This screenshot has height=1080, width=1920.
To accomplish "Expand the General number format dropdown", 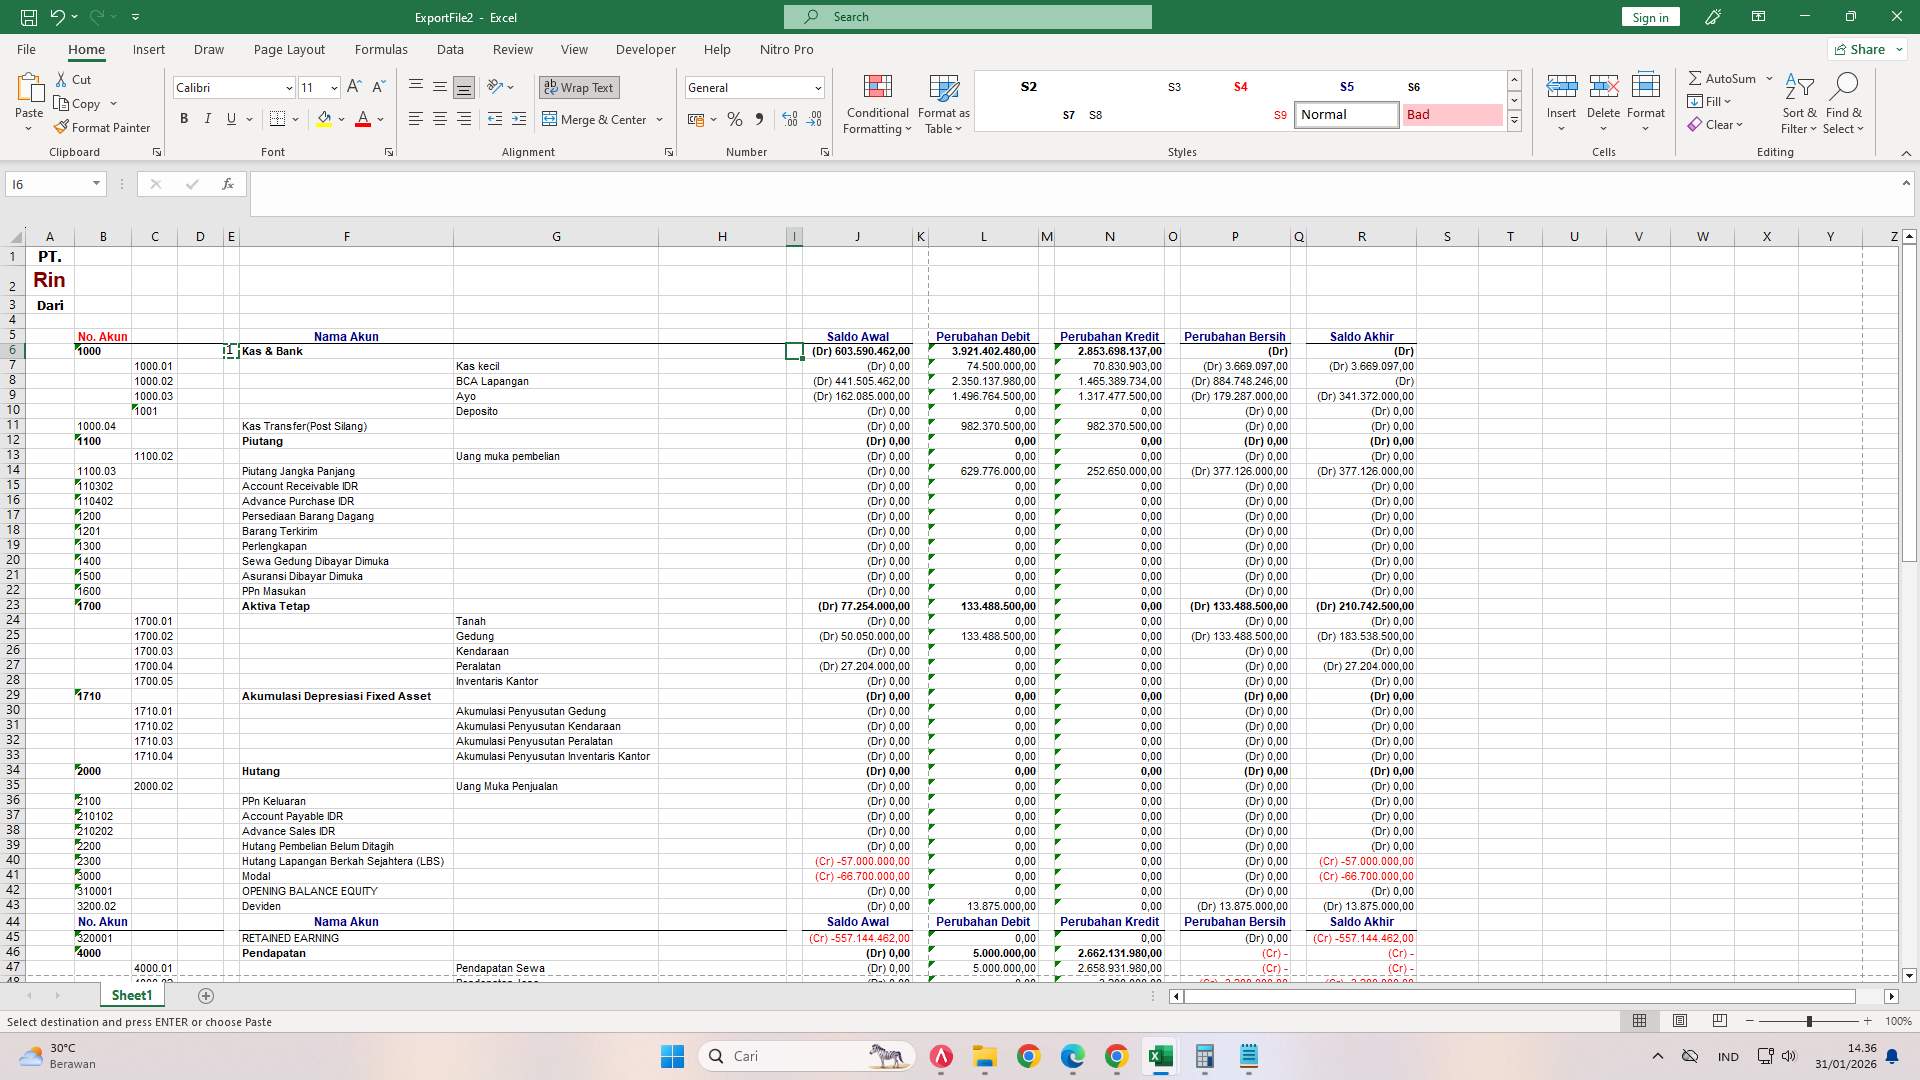I will (x=817, y=88).
